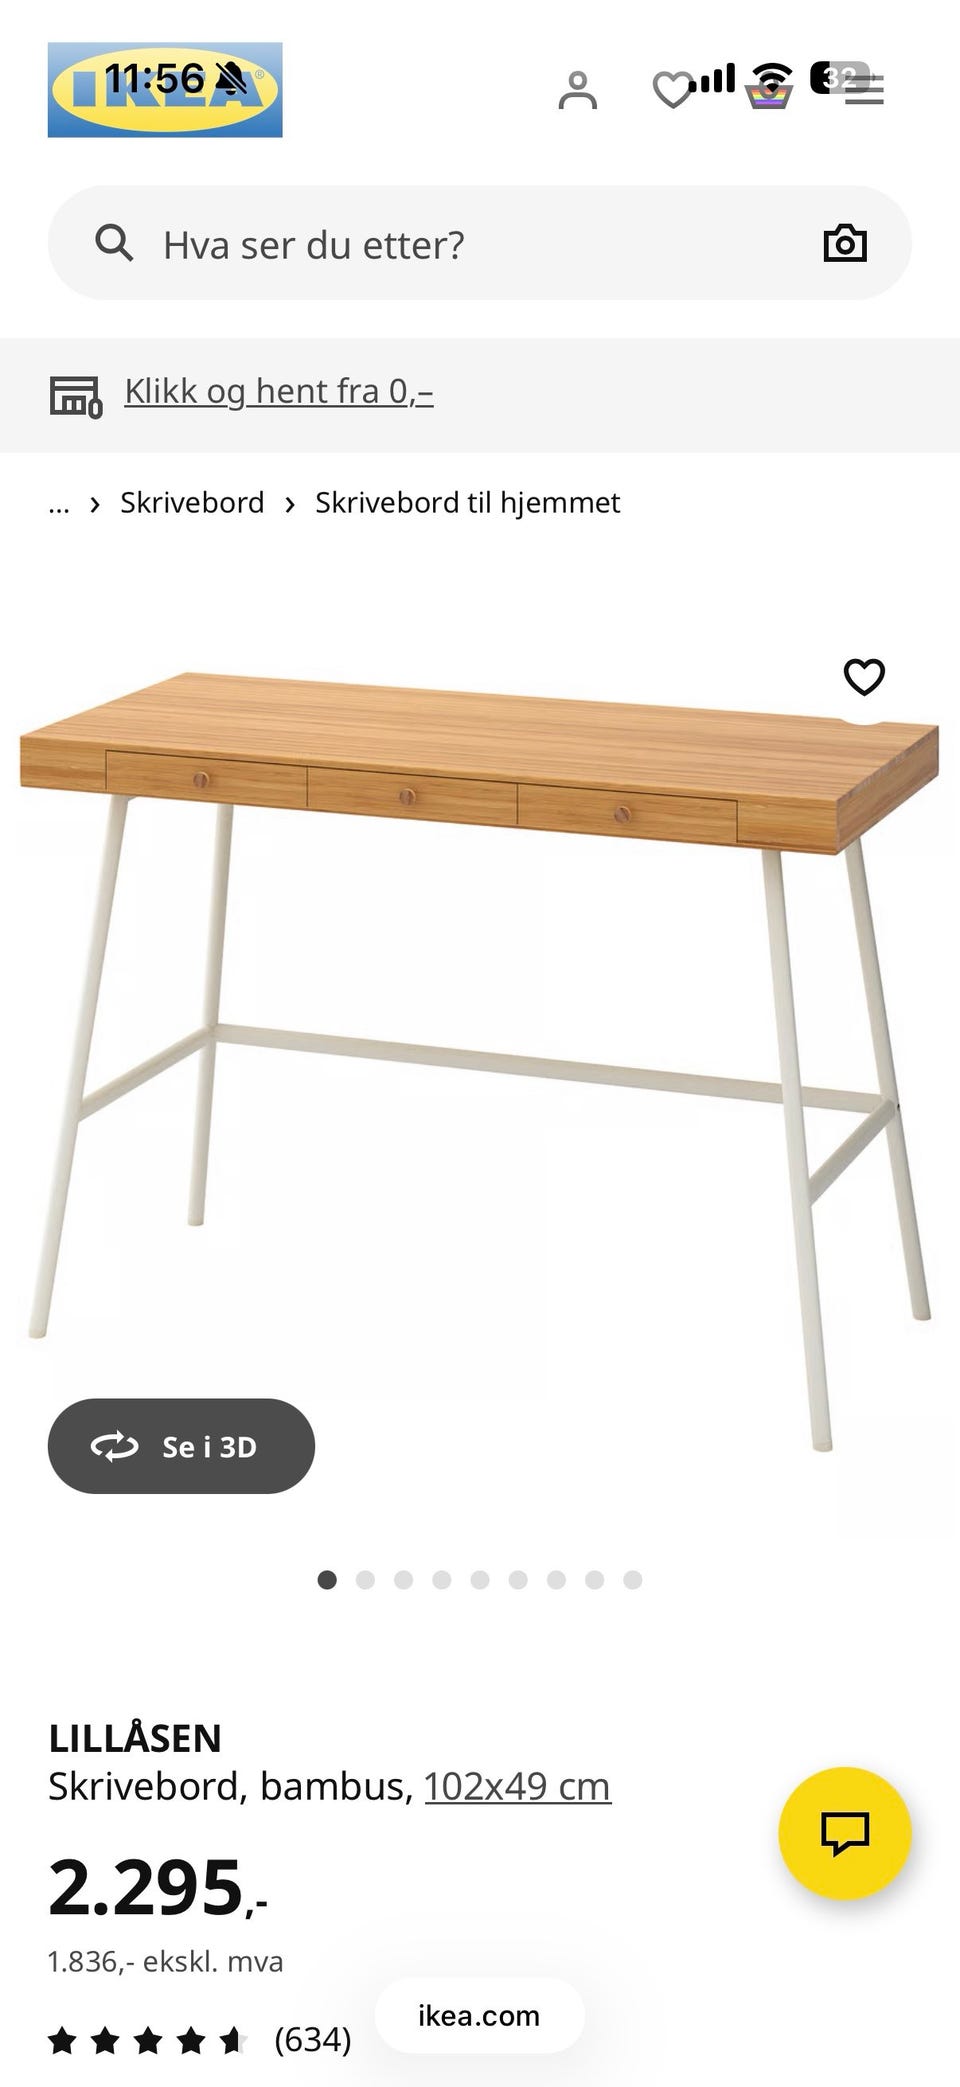This screenshot has height=2087, width=960.
Task: Open the user profile icon
Action: pyautogui.click(x=577, y=90)
